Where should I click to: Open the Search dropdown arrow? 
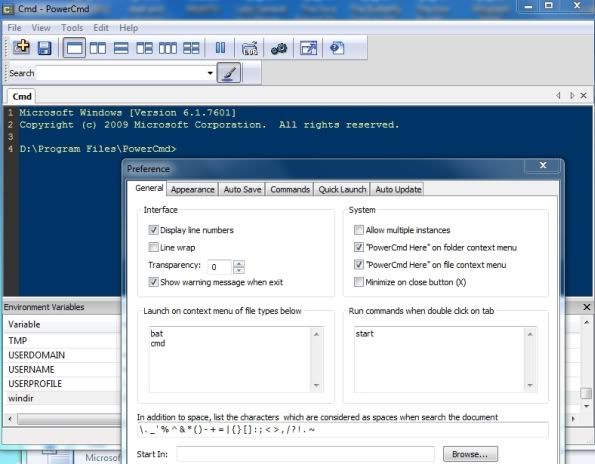(210, 73)
